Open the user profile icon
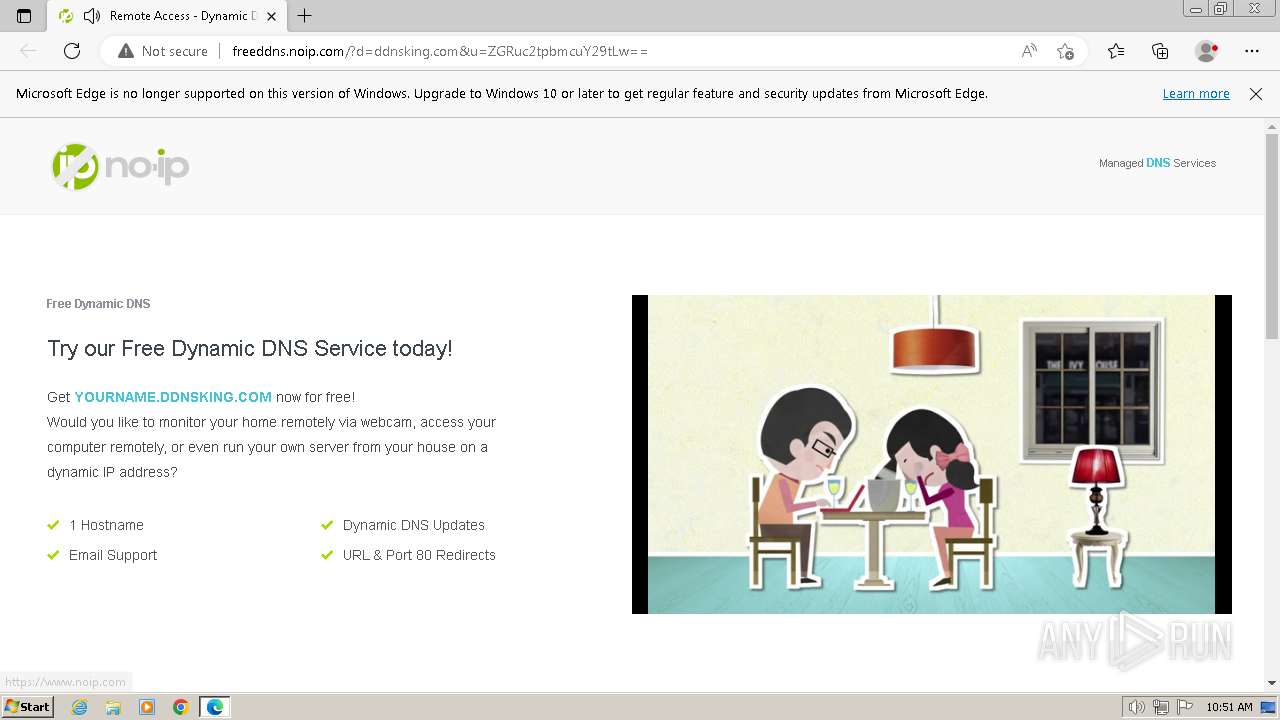 point(1207,51)
